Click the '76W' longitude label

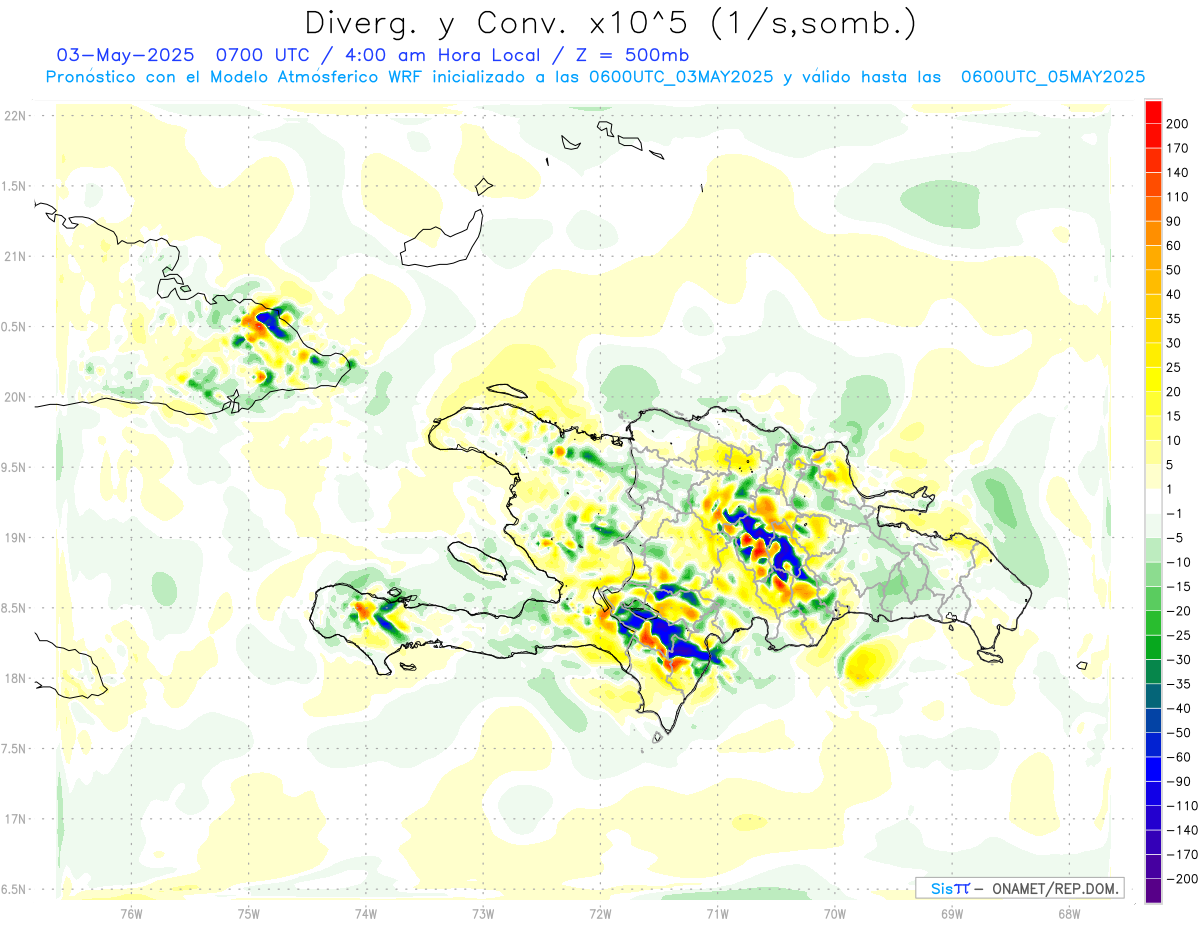point(132,913)
